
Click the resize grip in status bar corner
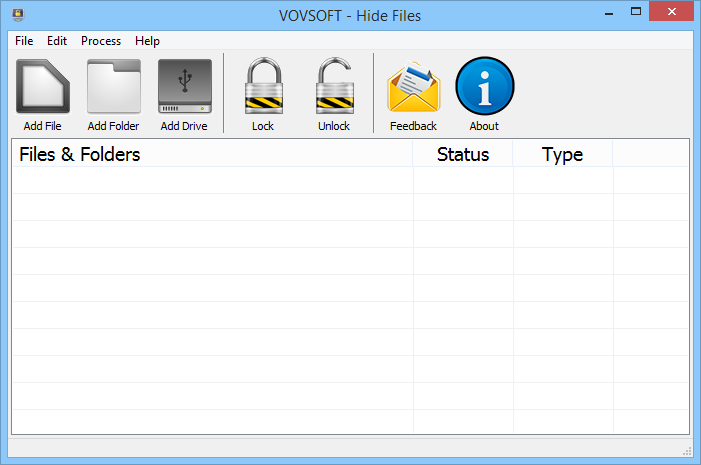tap(687, 452)
